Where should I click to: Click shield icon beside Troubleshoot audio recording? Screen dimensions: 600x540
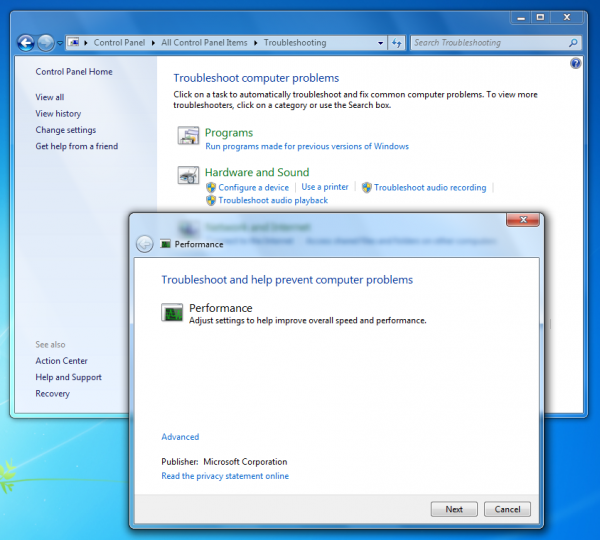[367, 188]
